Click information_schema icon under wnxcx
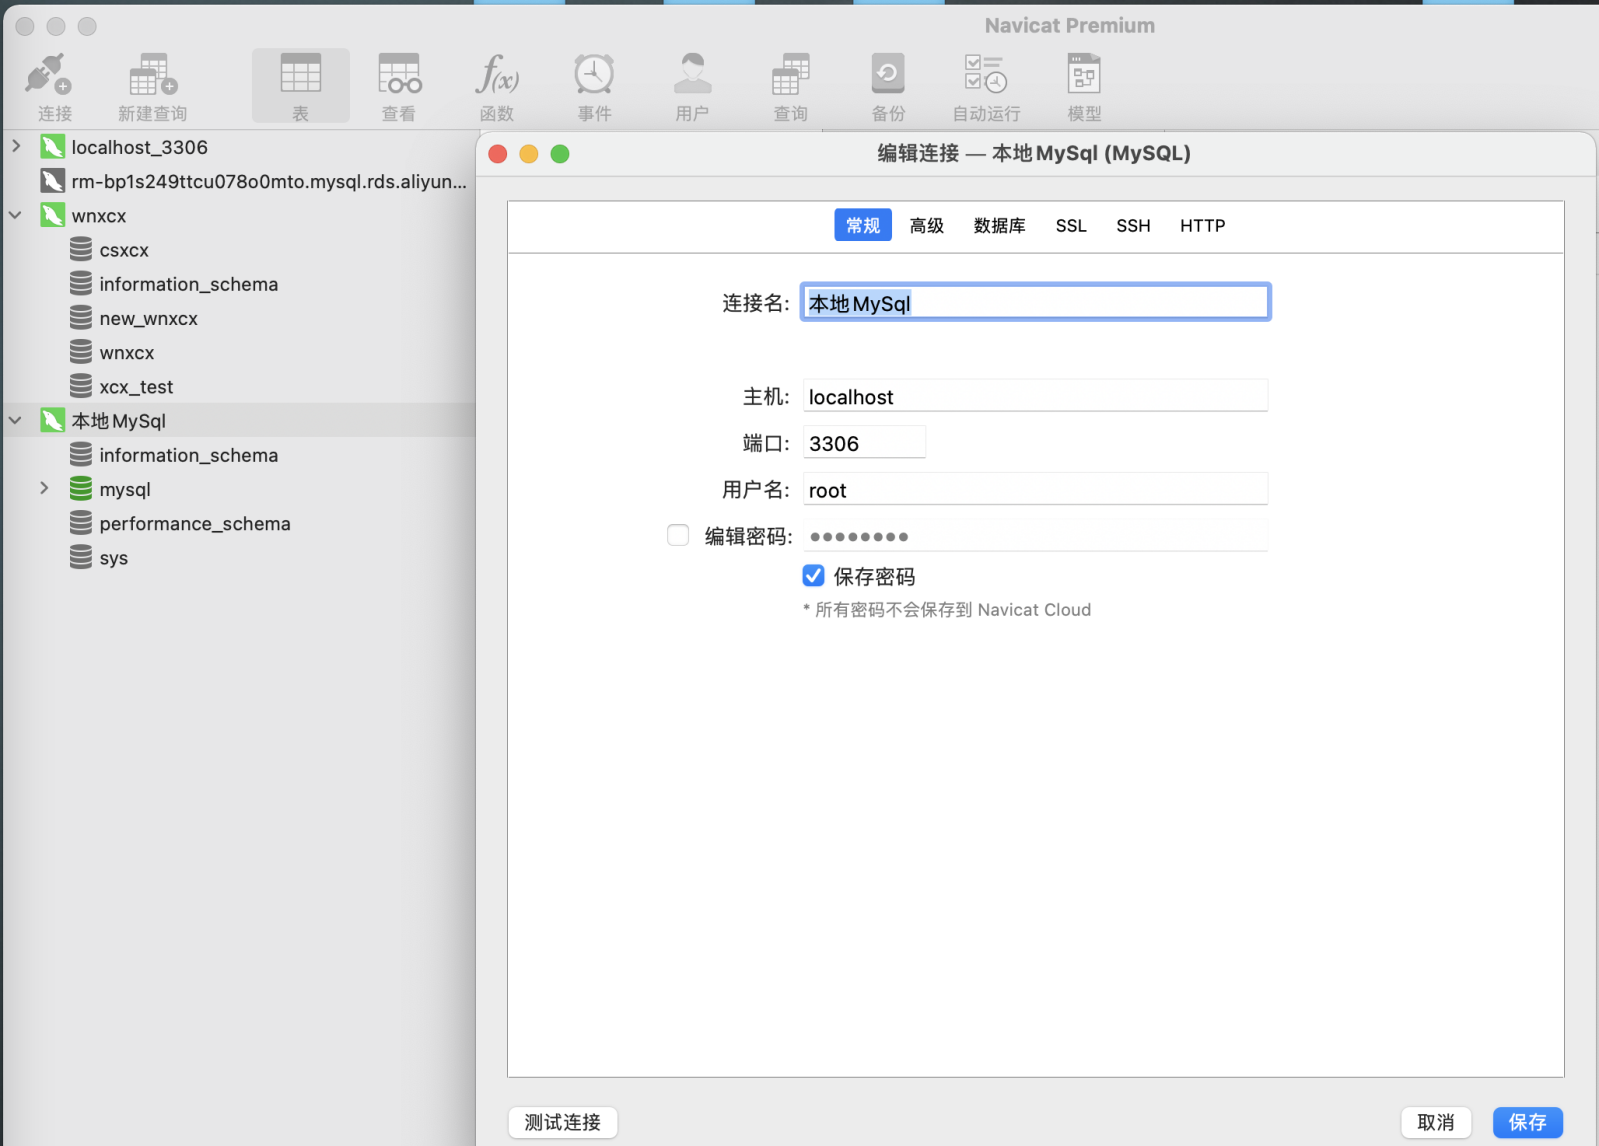The width and height of the screenshot is (1599, 1146). (x=81, y=284)
